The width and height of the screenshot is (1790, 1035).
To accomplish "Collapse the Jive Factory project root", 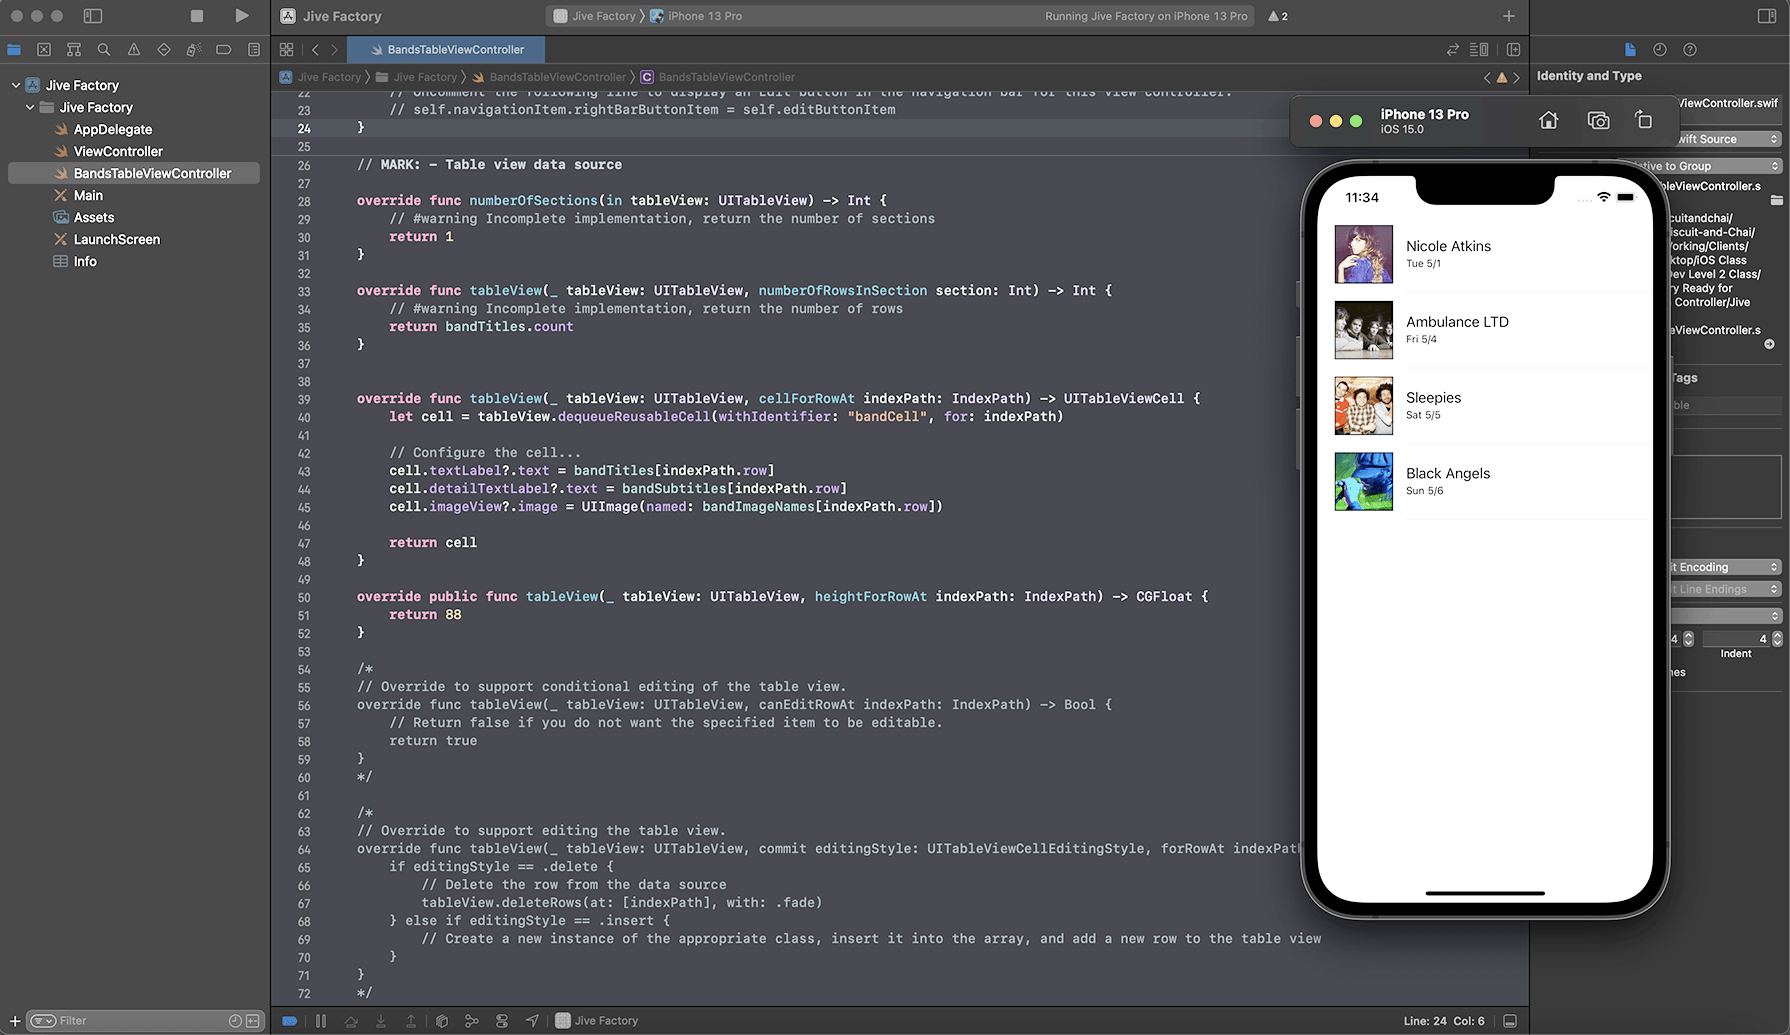I will click(x=16, y=85).
